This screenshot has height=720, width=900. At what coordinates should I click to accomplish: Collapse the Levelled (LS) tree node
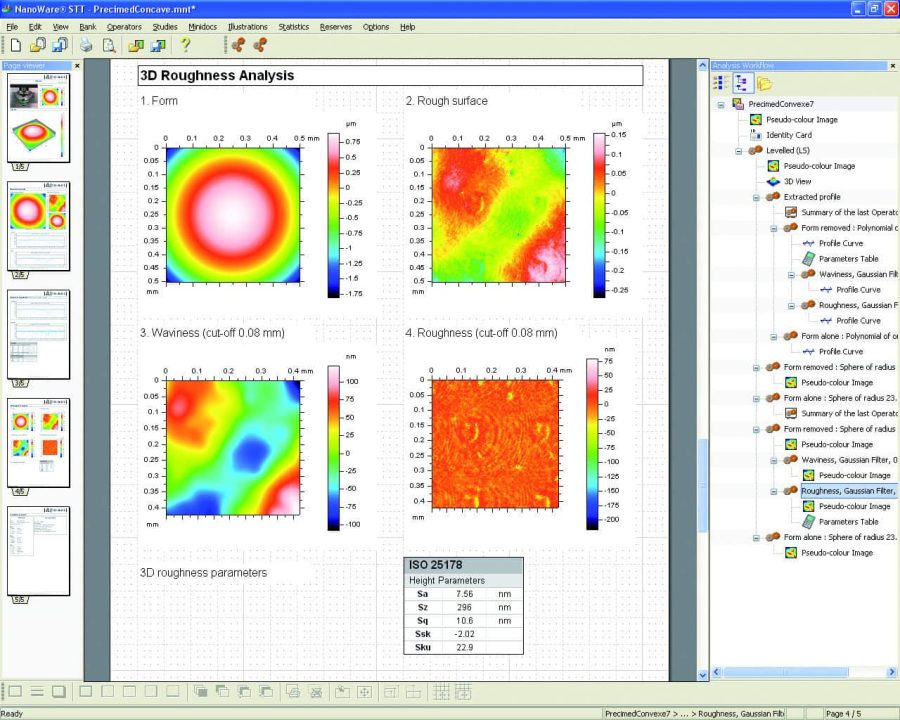tap(738, 151)
